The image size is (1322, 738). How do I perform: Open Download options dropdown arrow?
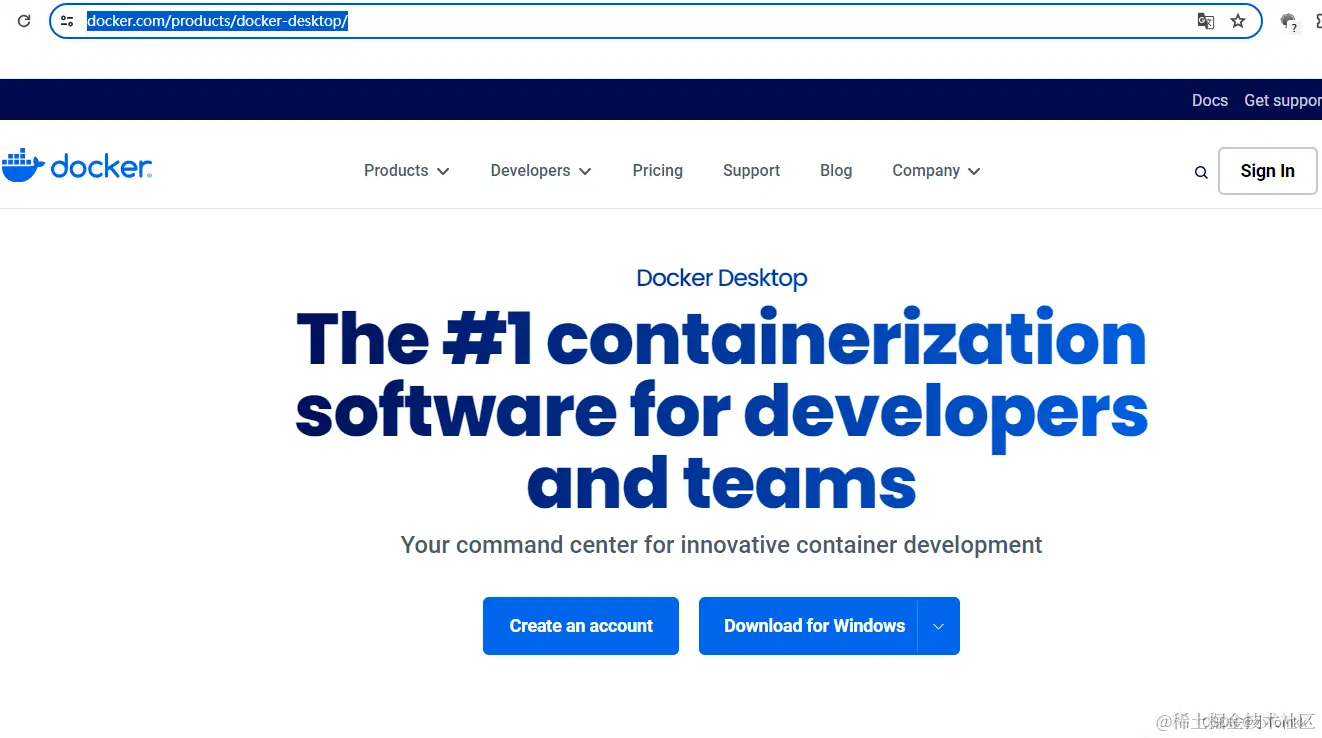[938, 626]
